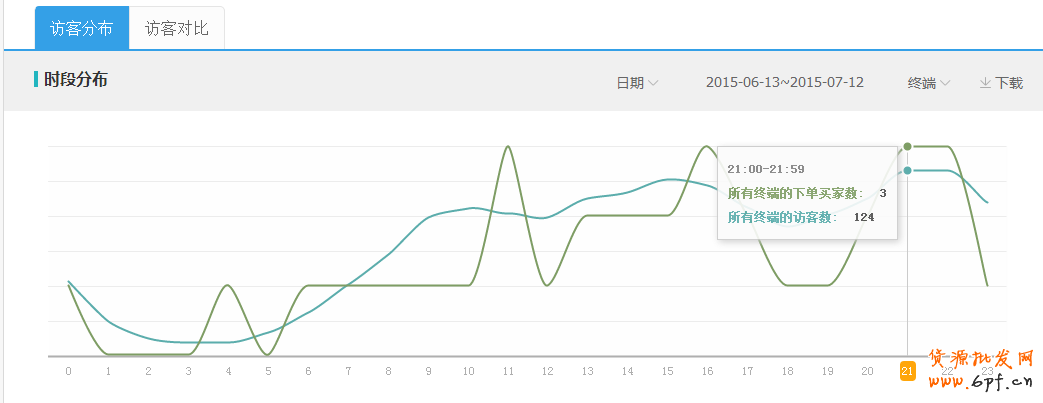This screenshot has height=403, width=1043.
Task: Click the highlighted orange hour 21 marker
Action: [908, 371]
